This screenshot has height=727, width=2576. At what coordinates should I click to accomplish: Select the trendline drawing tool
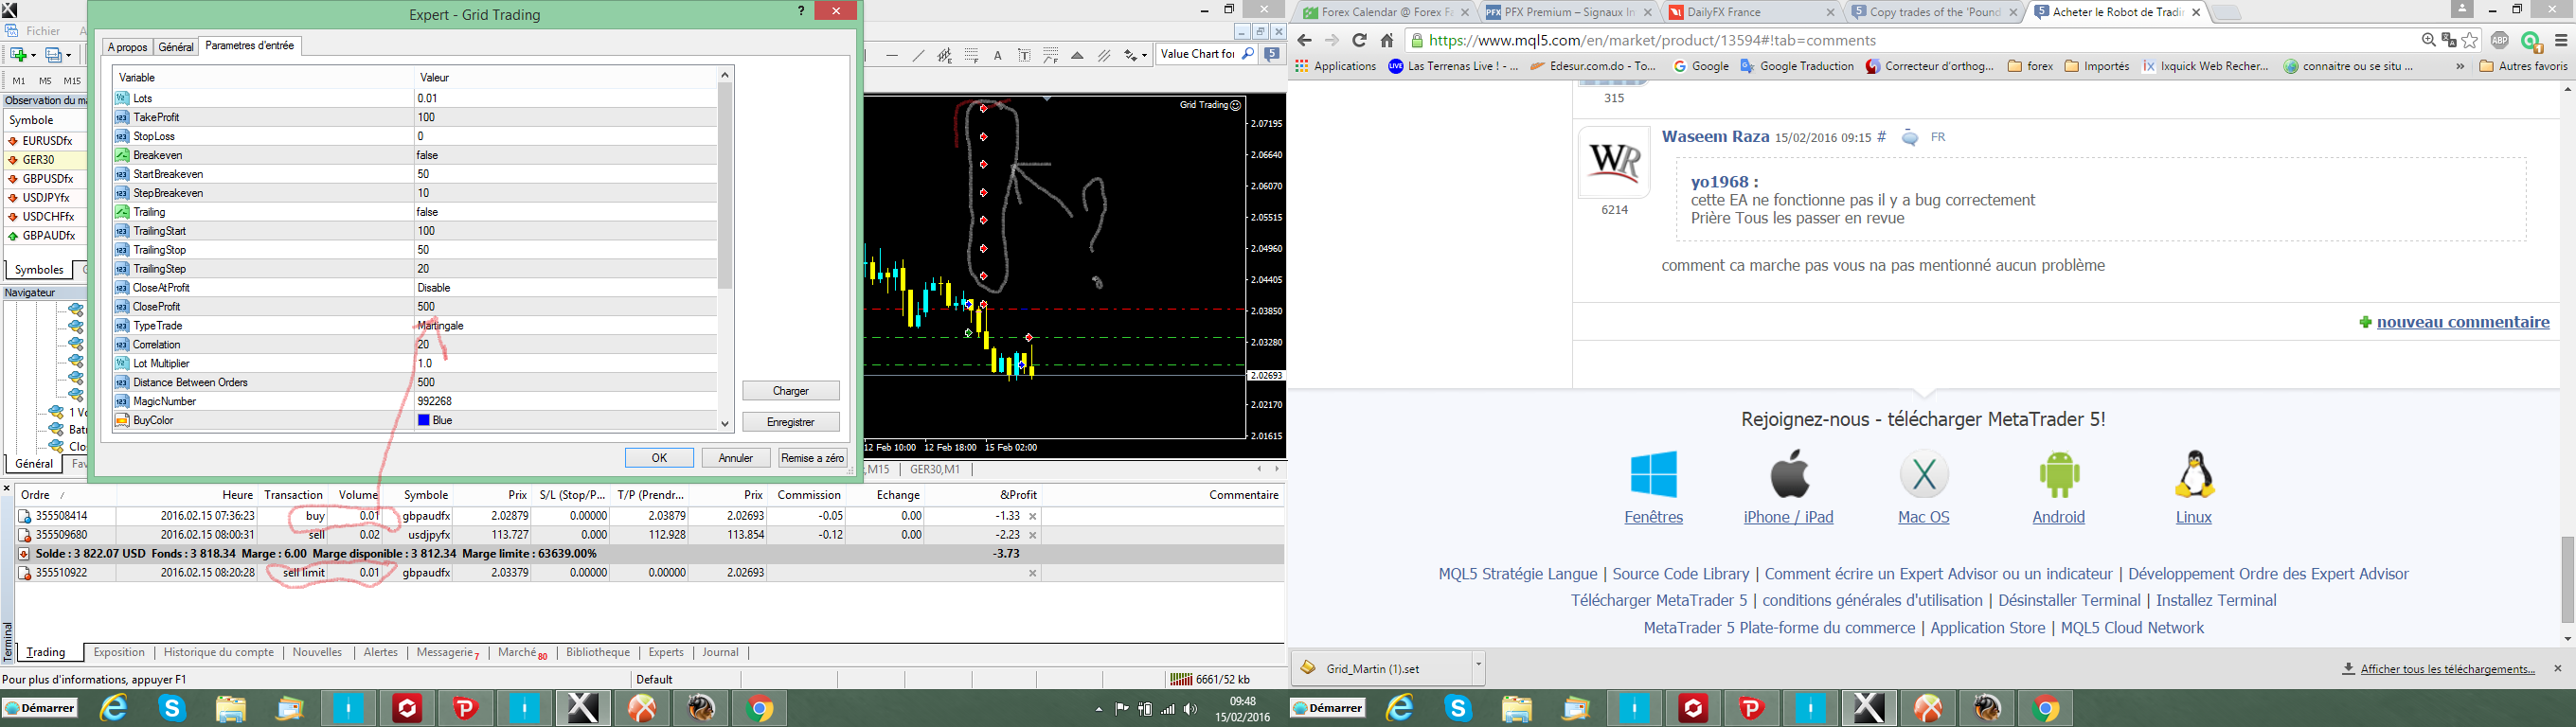click(x=918, y=56)
